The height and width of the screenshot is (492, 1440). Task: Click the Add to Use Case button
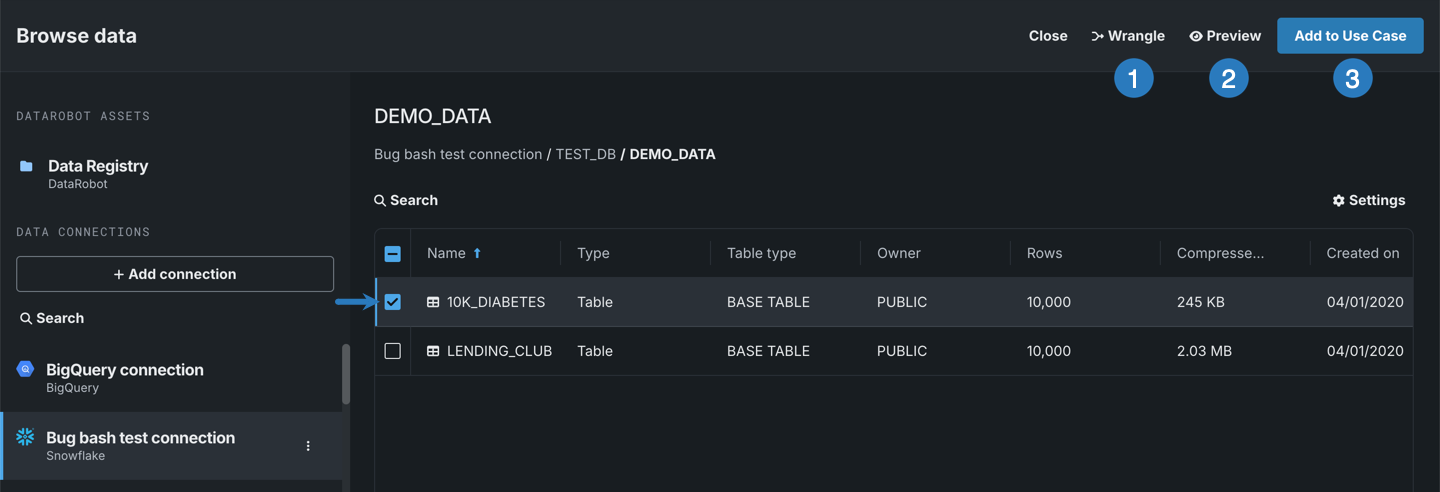point(1350,36)
